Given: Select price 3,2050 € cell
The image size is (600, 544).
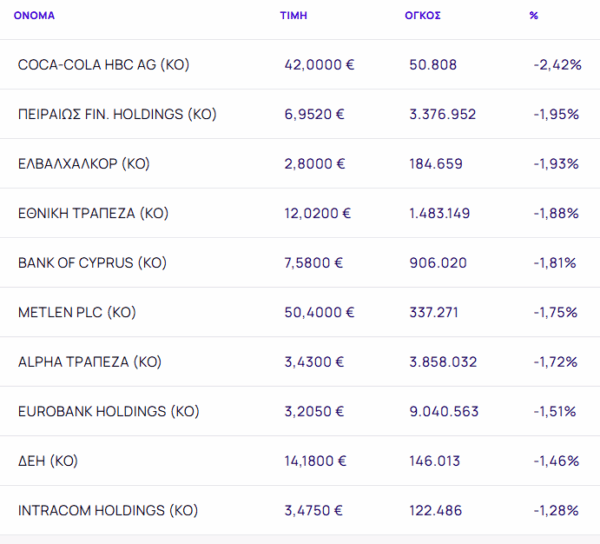Looking at the screenshot, I should point(314,411).
